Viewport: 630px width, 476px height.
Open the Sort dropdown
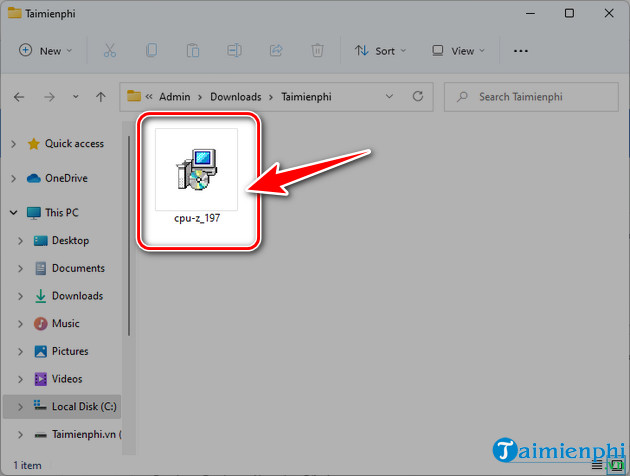[x=380, y=51]
